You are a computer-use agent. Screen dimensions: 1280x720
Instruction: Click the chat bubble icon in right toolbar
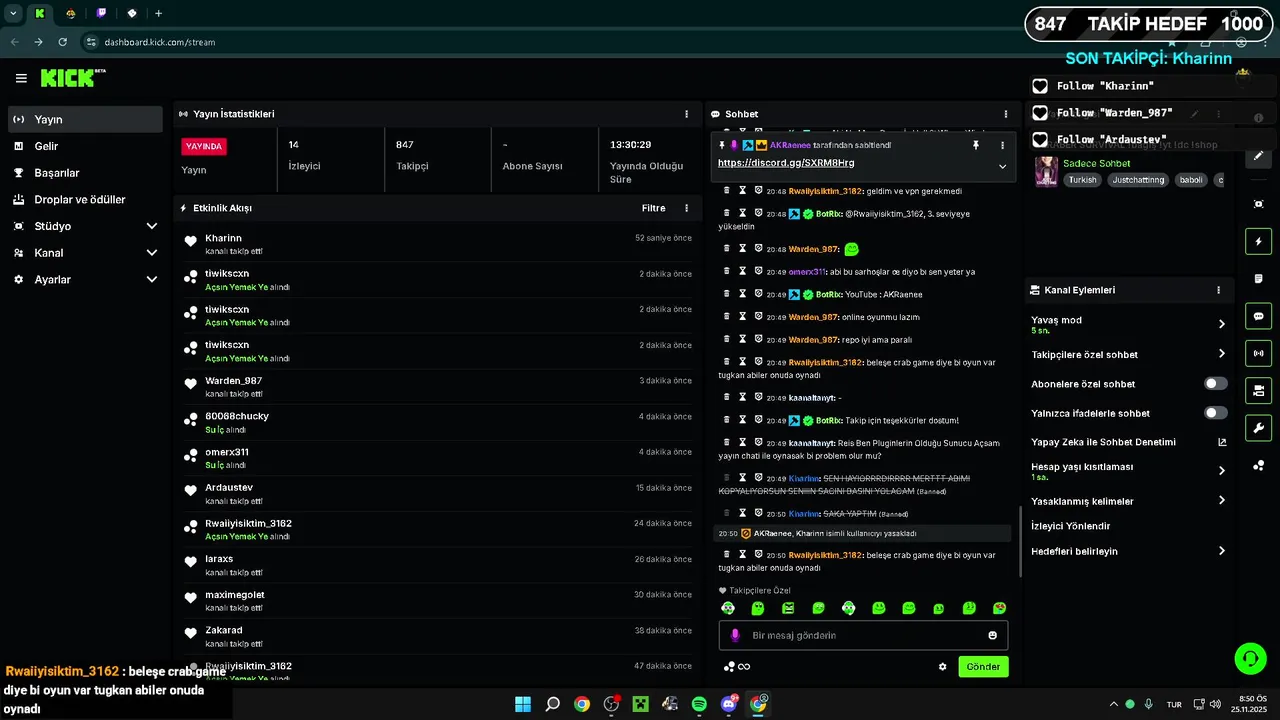[x=1259, y=316]
